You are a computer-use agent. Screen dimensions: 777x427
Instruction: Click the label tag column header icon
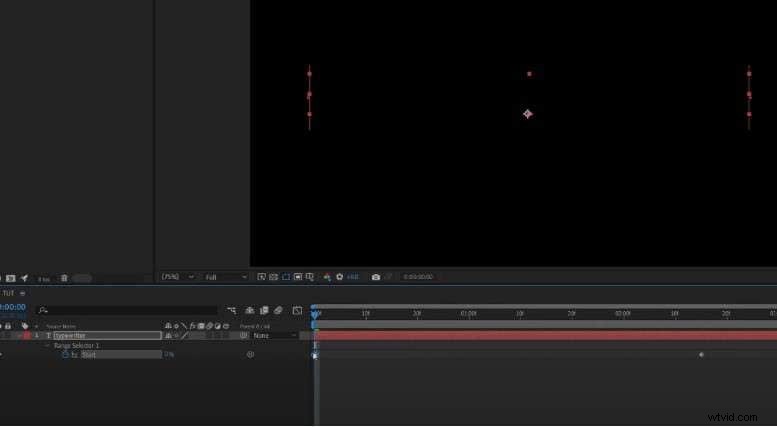(25, 326)
